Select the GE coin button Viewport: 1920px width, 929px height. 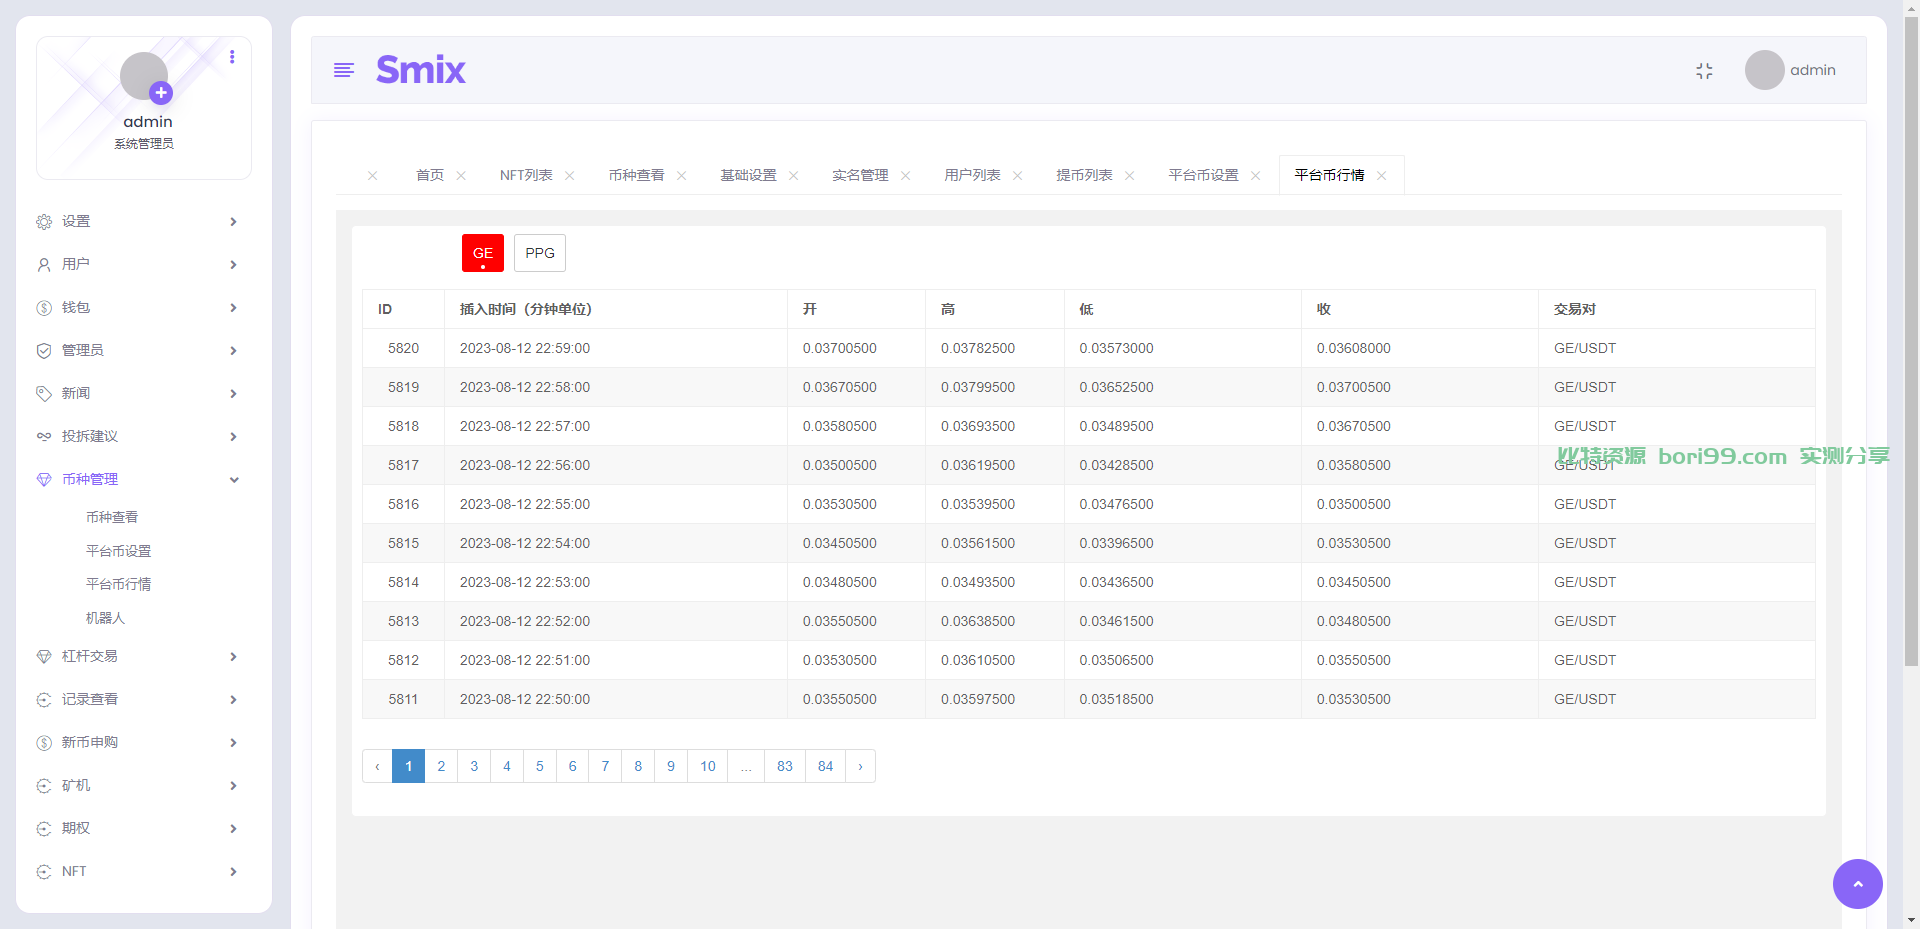(483, 253)
